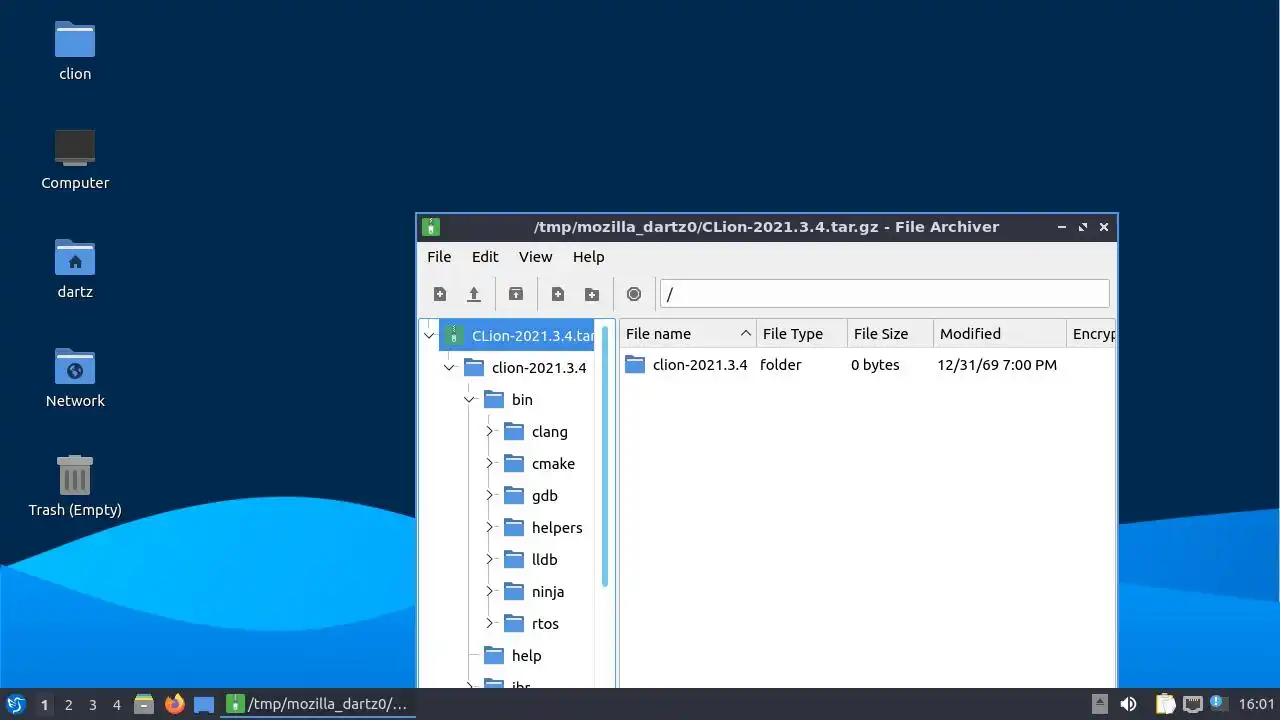1280x720 pixels.
Task: Open the dartz home folder icon
Action: click(75, 268)
